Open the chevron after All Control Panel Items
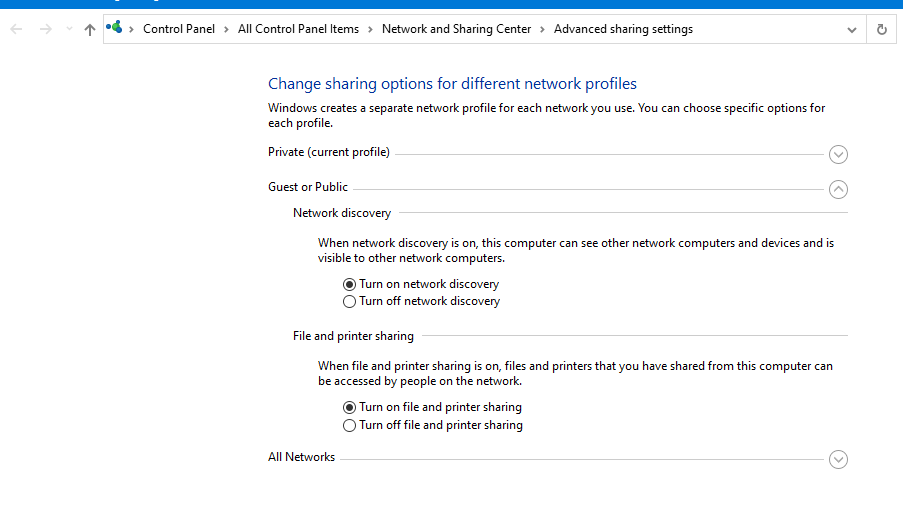This screenshot has width=903, height=510. coord(370,29)
